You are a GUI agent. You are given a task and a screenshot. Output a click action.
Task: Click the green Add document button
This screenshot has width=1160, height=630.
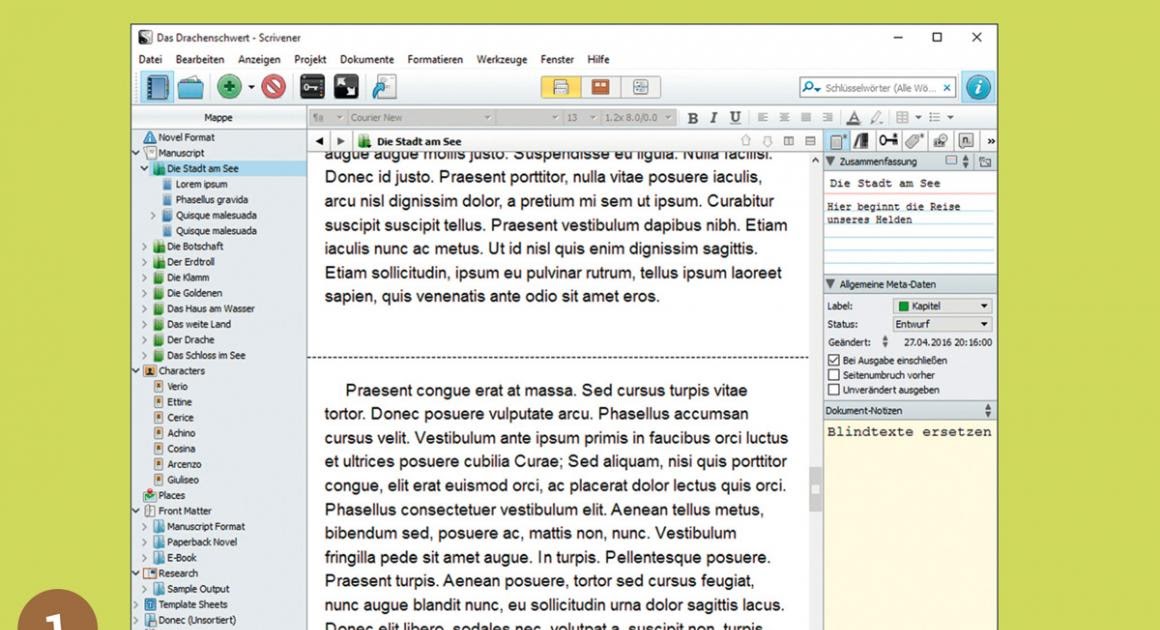coord(229,87)
